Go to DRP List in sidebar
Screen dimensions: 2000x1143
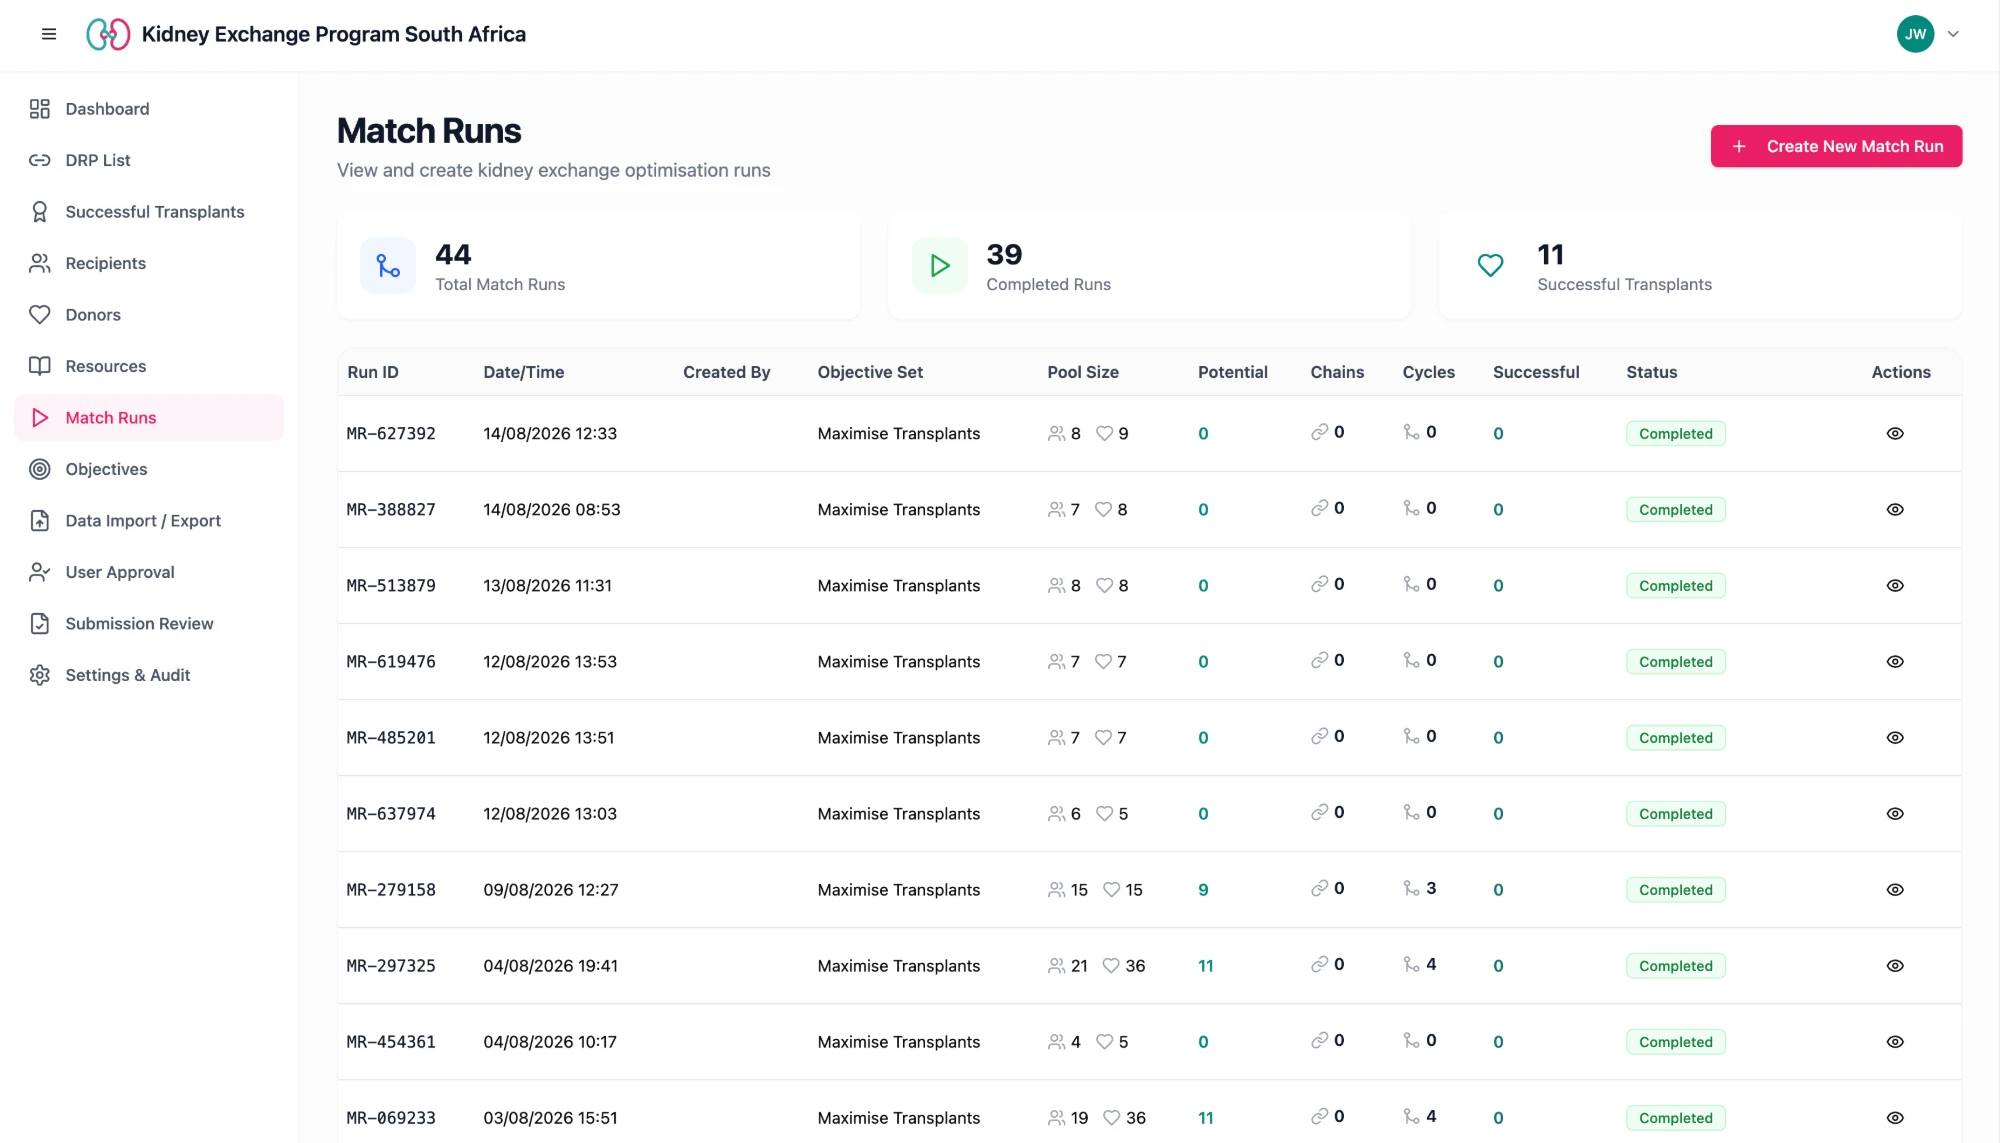(x=149, y=160)
